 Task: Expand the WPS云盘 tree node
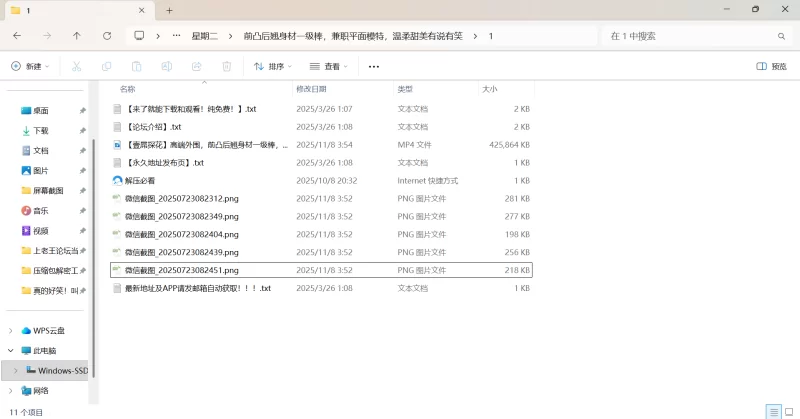tap(11, 331)
